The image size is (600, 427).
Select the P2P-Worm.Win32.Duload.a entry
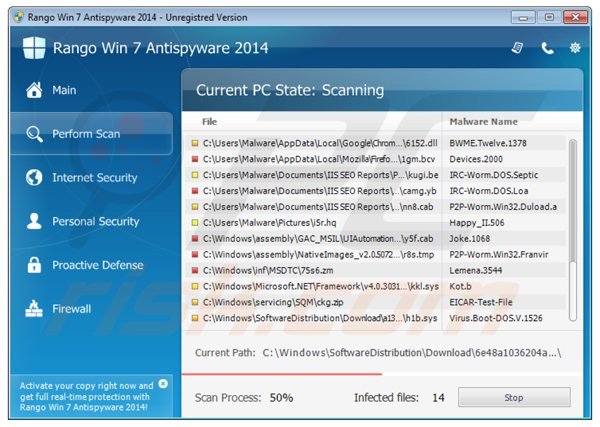pos(503,207)
